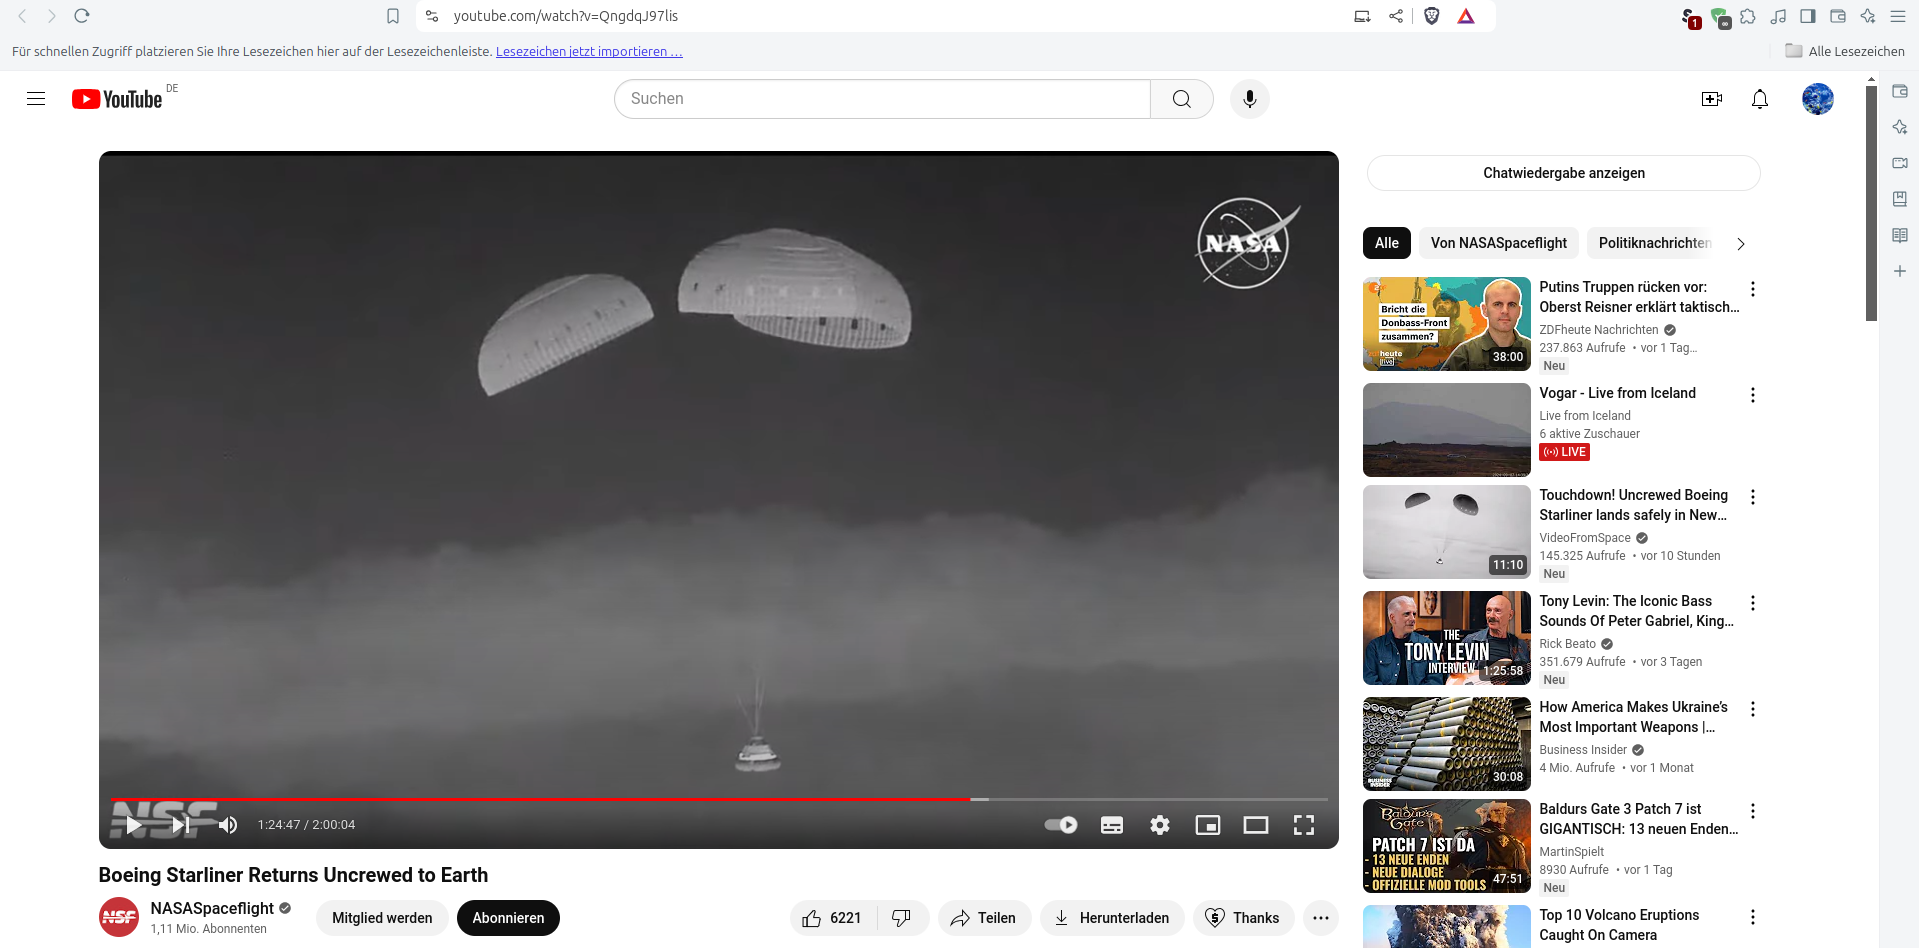The height and width of the screenshot is (948, 1919).
Task: Show chat replay via Chatwiedergabe anzeigen
Action: pos(1564,173)
